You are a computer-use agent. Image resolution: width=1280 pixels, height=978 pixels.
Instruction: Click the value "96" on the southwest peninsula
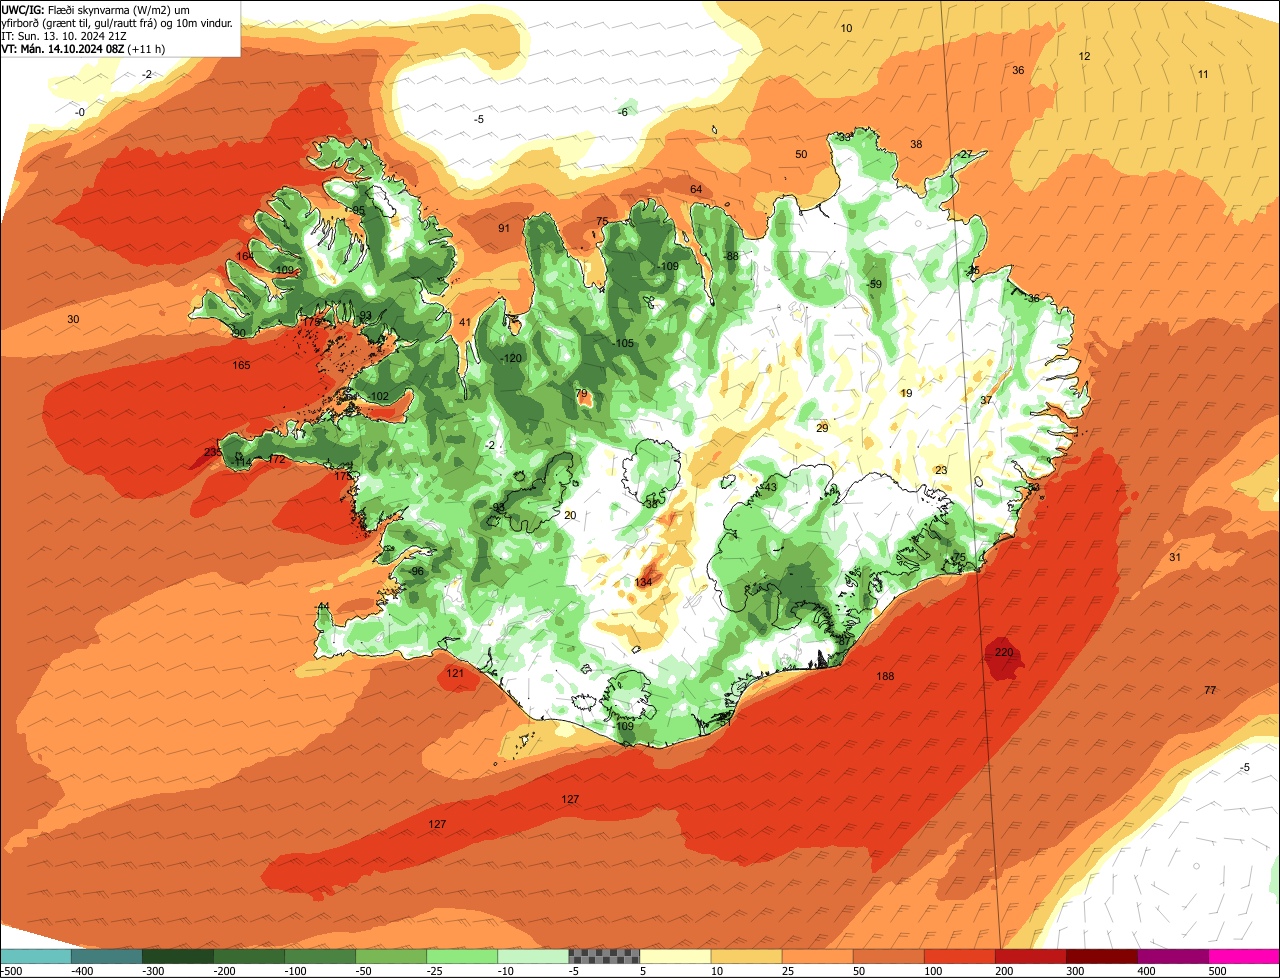coord(418,571)
